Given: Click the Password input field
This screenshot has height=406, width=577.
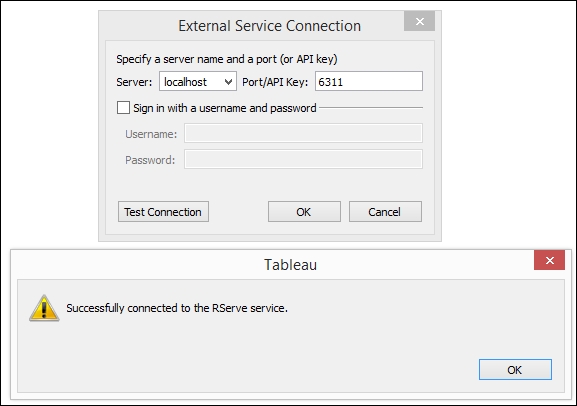Looking at the screenshot, I should tap(303, 159).
